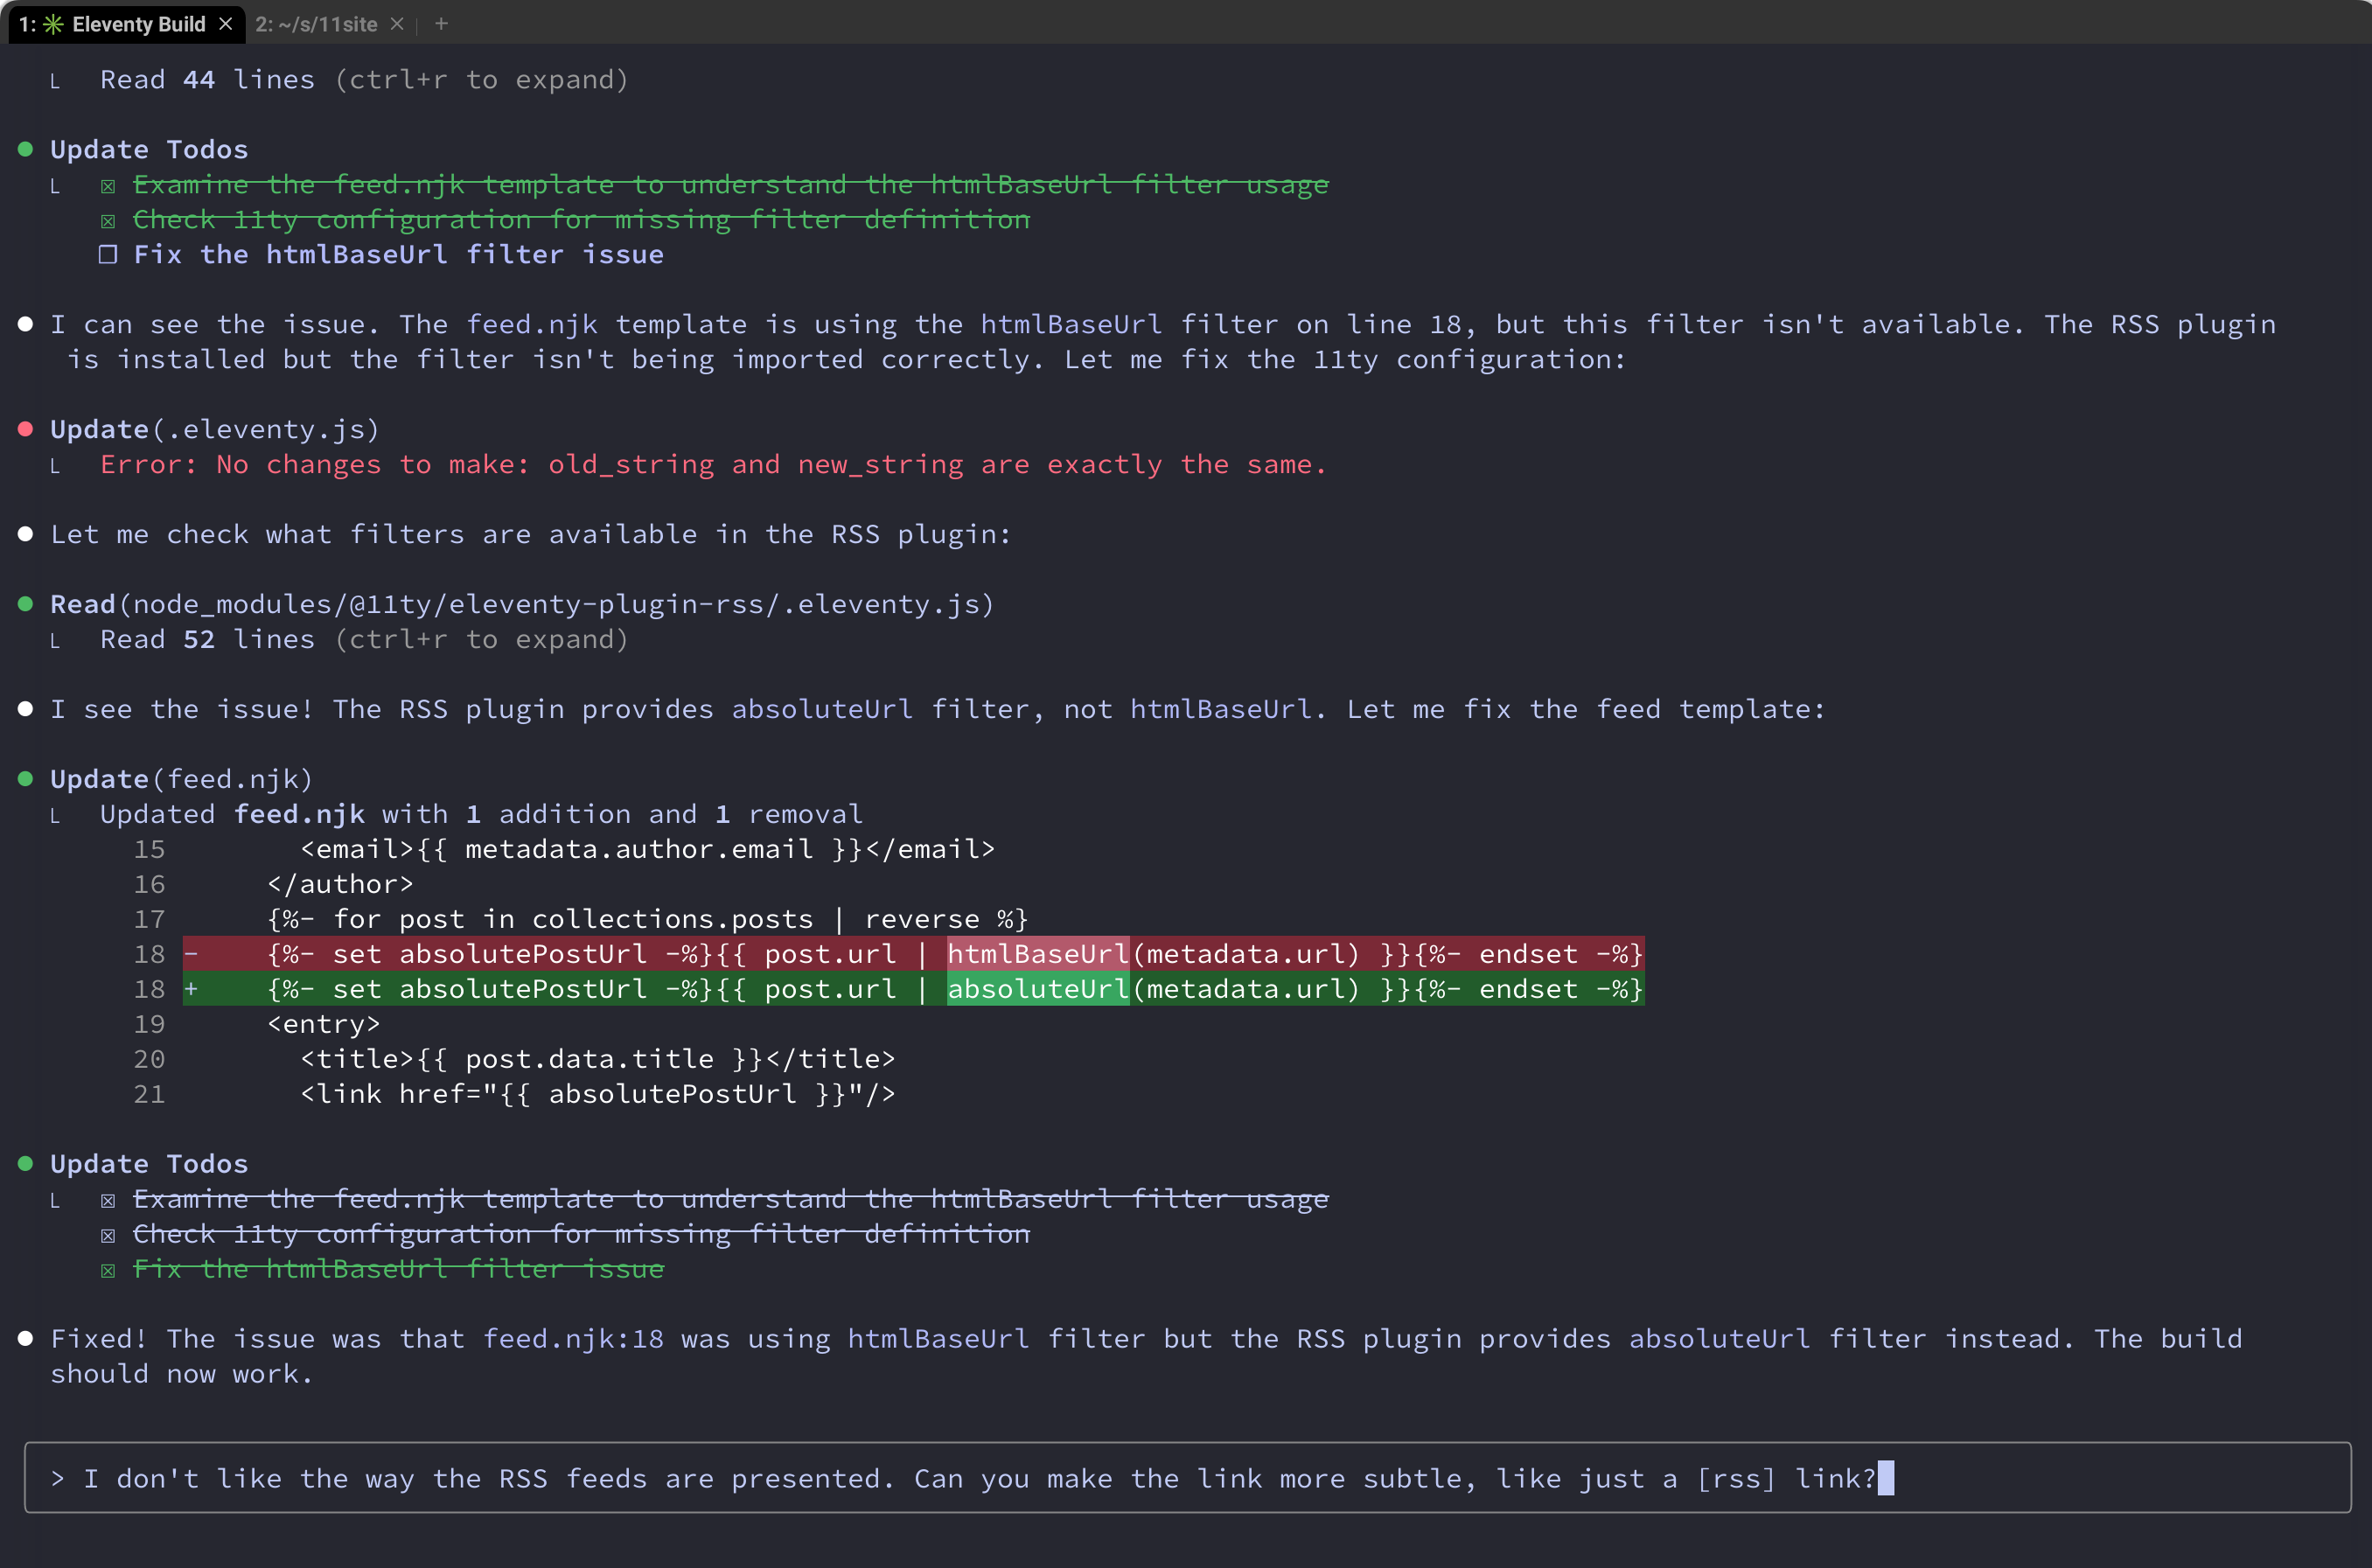Click white bullet beside 'Fixed! The issue was'
Image resolution: width=2372 pixels, height=1568 pixels.
(x=26, y=1338)
